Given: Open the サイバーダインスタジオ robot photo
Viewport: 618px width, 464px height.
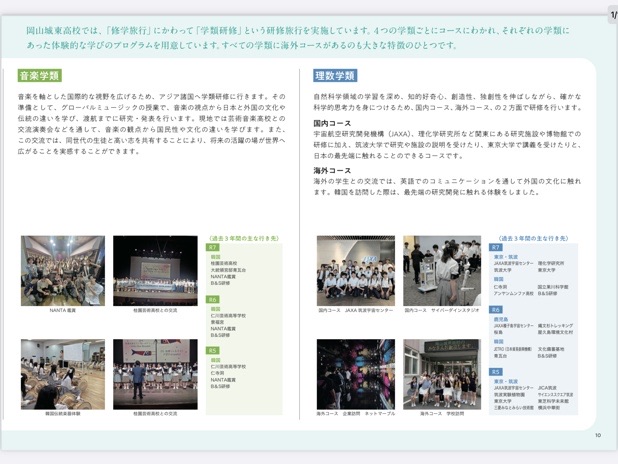Looking at the screenshot, I should click(442, 271).
